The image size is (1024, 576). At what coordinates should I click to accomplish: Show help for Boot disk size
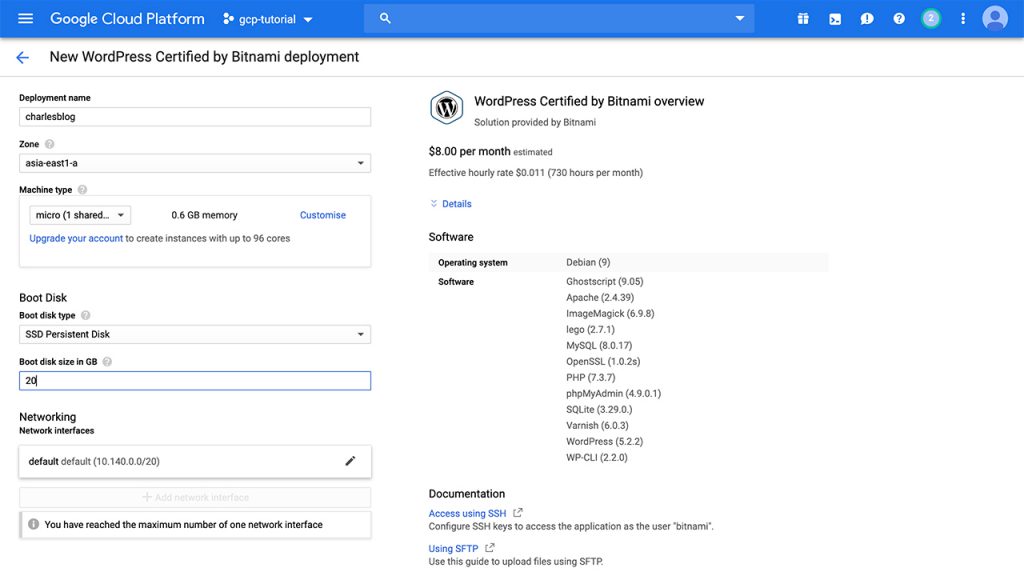tap(107, 362)
